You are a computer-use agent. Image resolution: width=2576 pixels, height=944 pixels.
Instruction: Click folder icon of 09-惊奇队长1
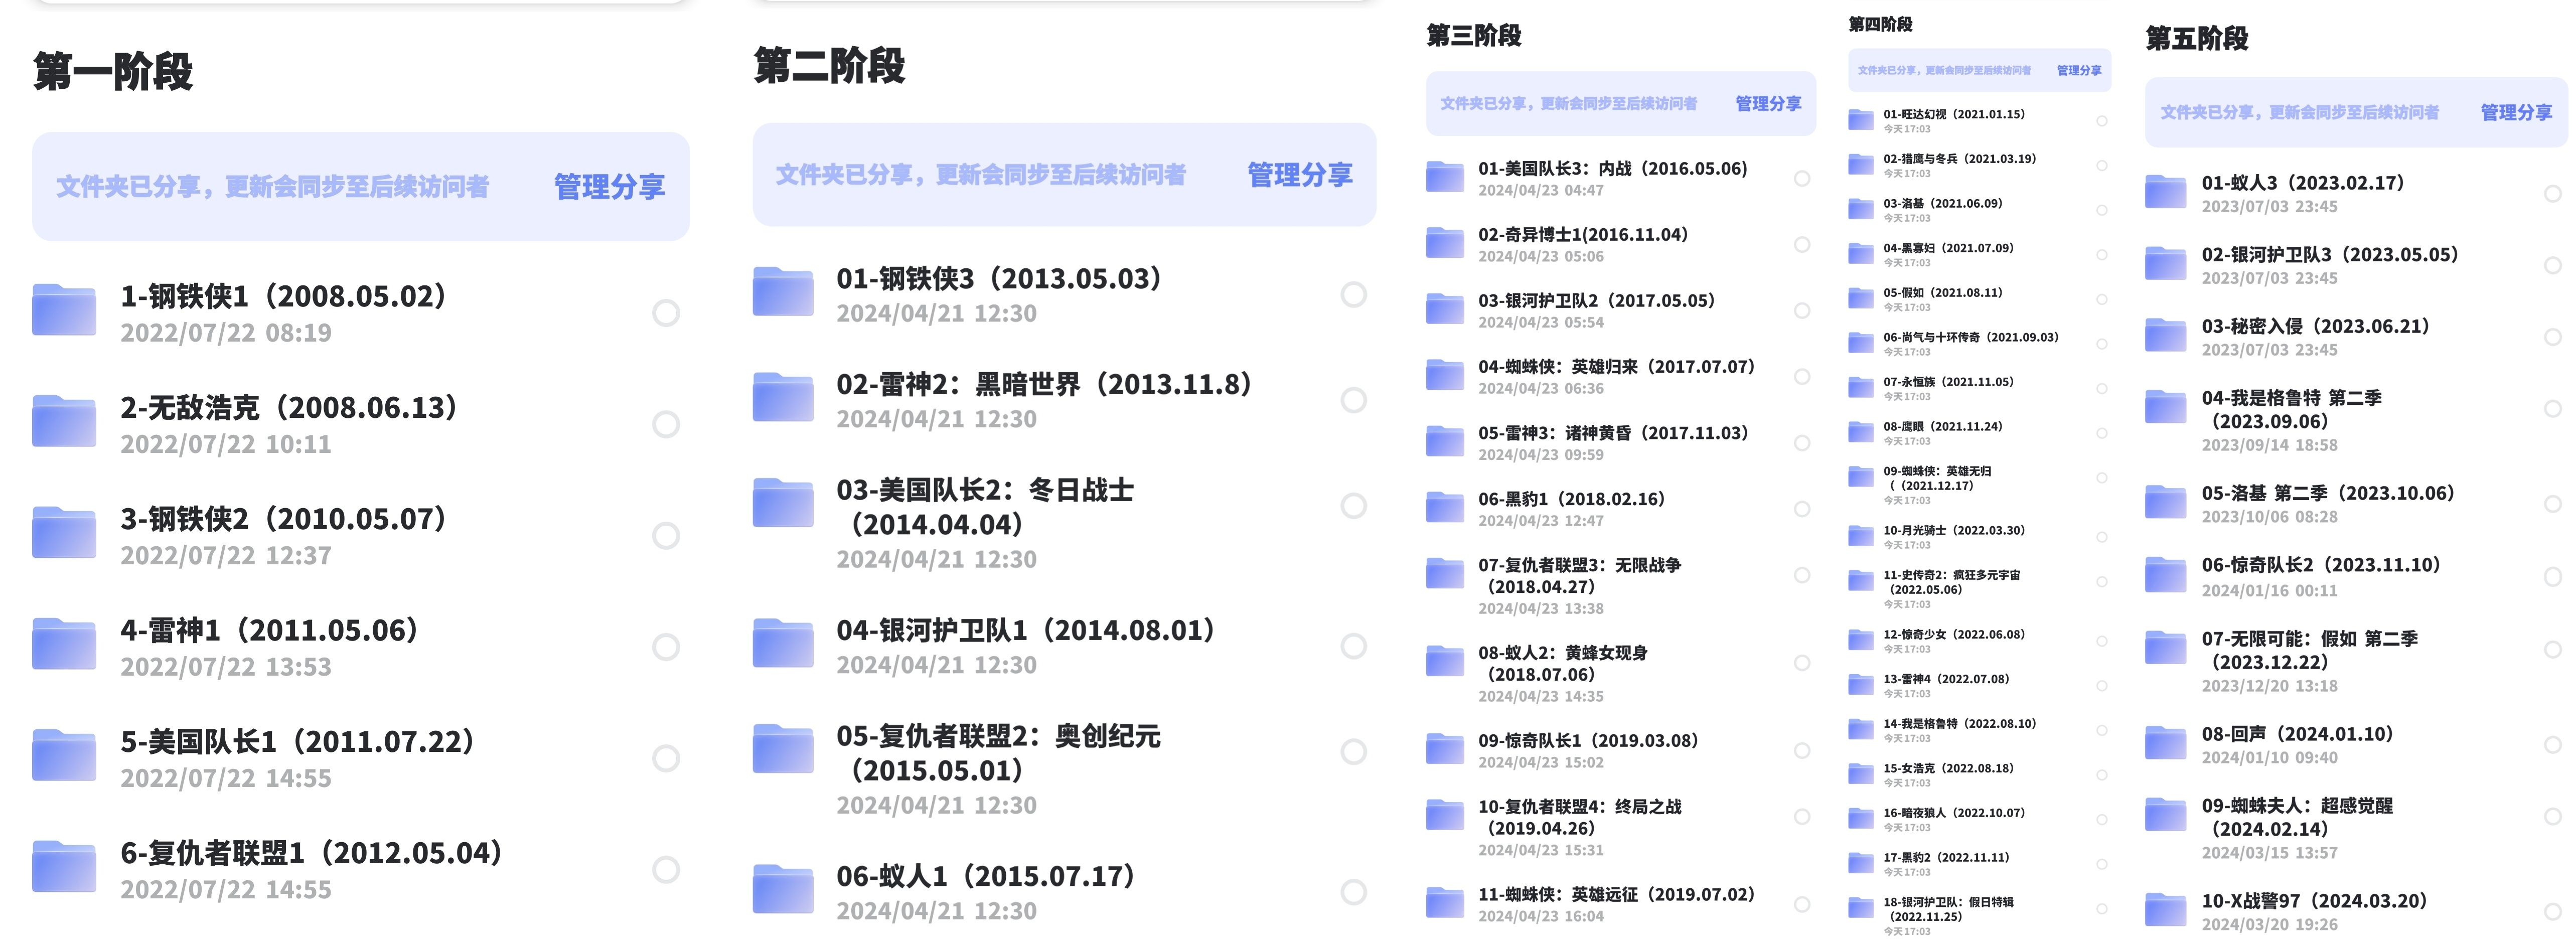[x=1445, y=749]
